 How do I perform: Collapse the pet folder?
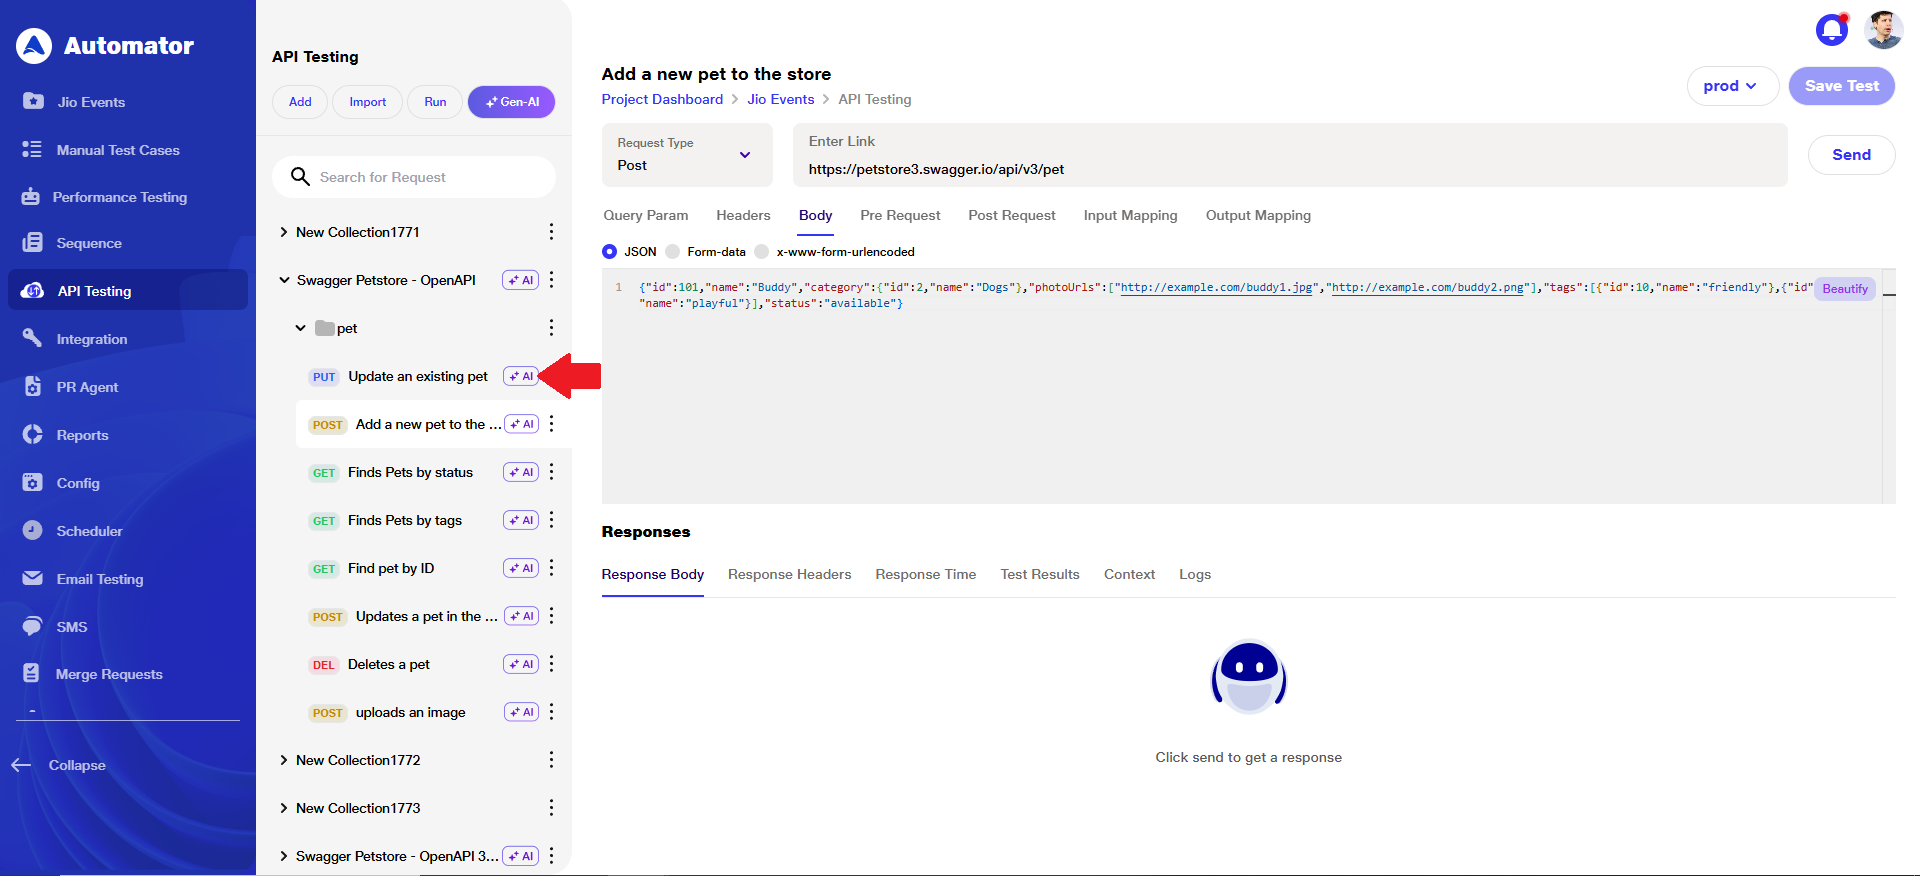pyautogui.click(x=300, y=328)
